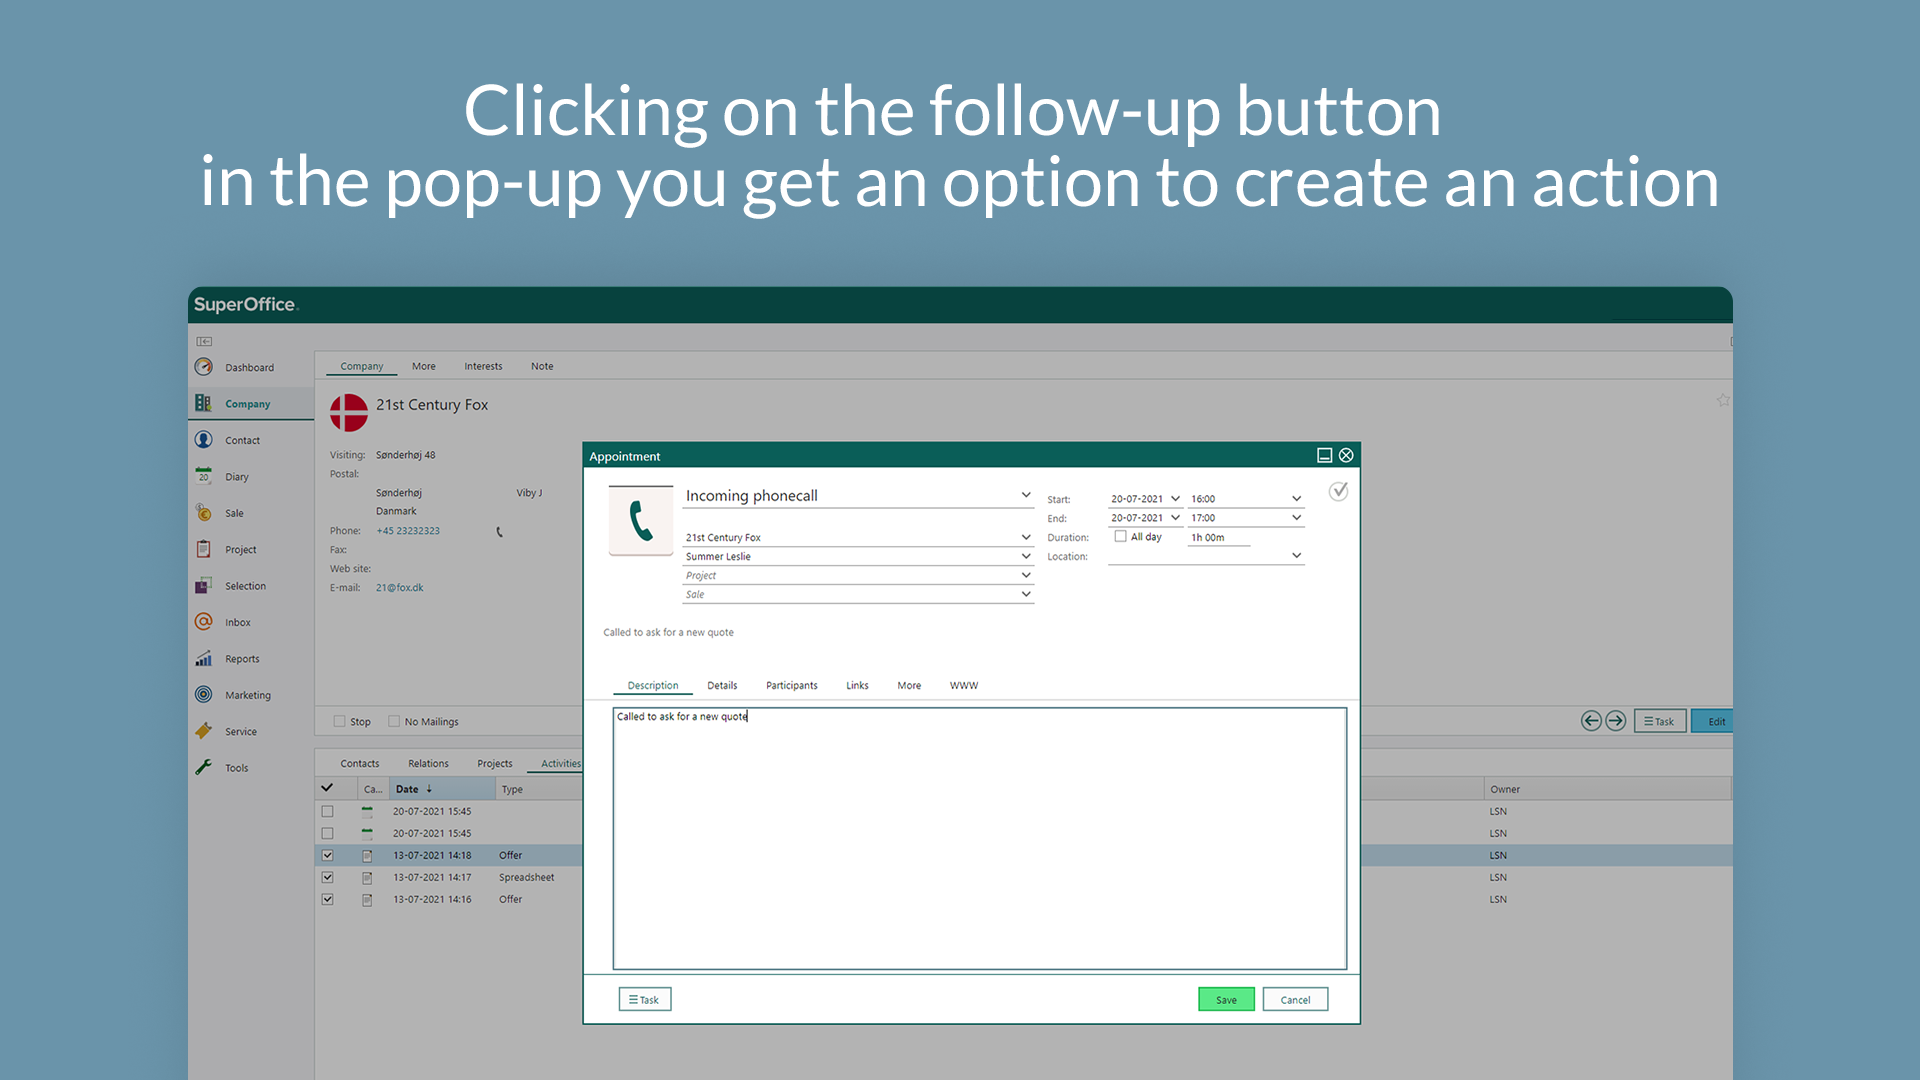Click the previous-record back arrow icon
Image resolution: width=1920 pixels, height=1080 pixels.
point(1591,721)
